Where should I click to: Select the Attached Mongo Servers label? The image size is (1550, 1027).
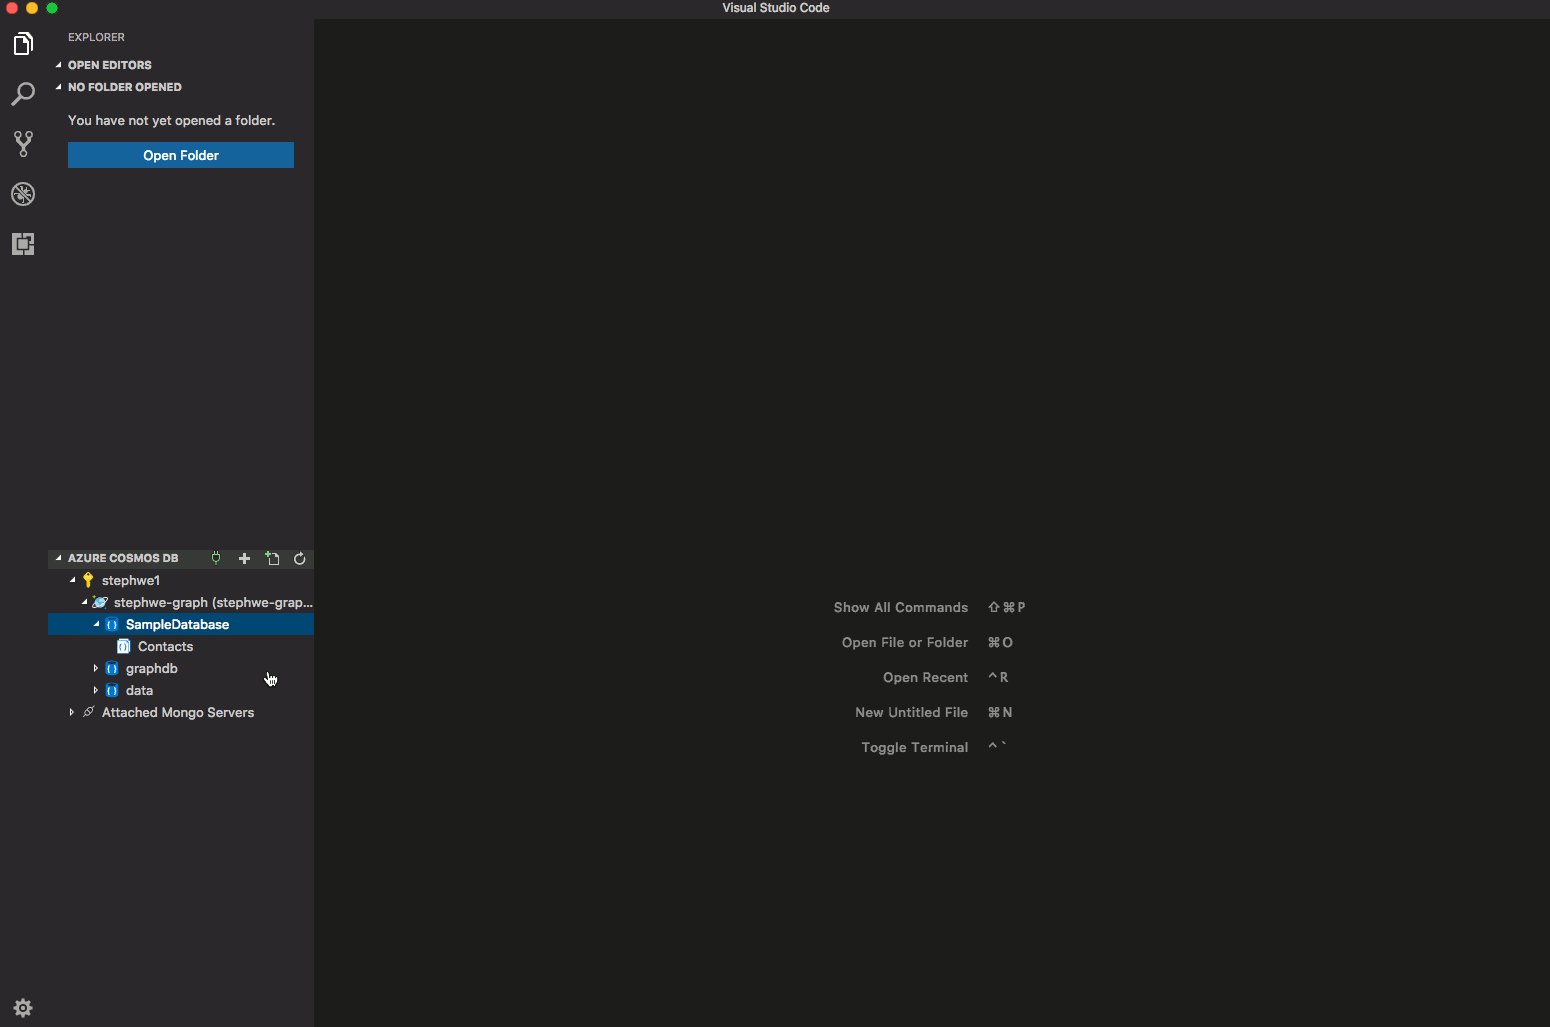pyautogui.click(x=178, y=712)
